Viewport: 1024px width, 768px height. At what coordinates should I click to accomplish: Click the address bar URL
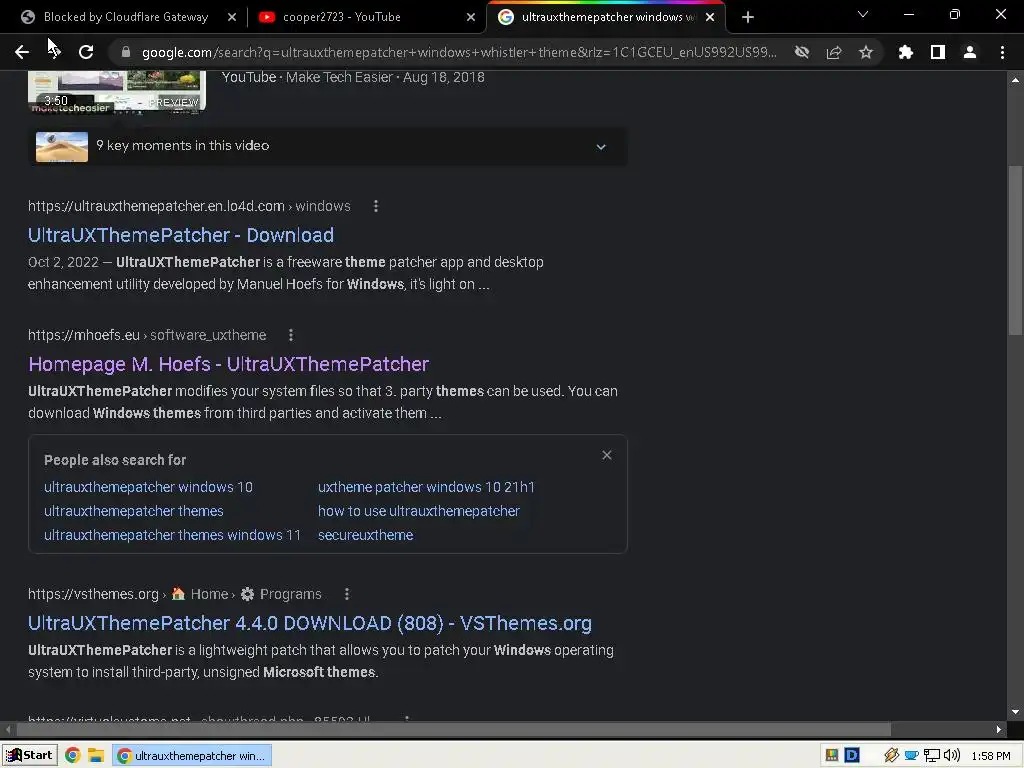[459, 52]
